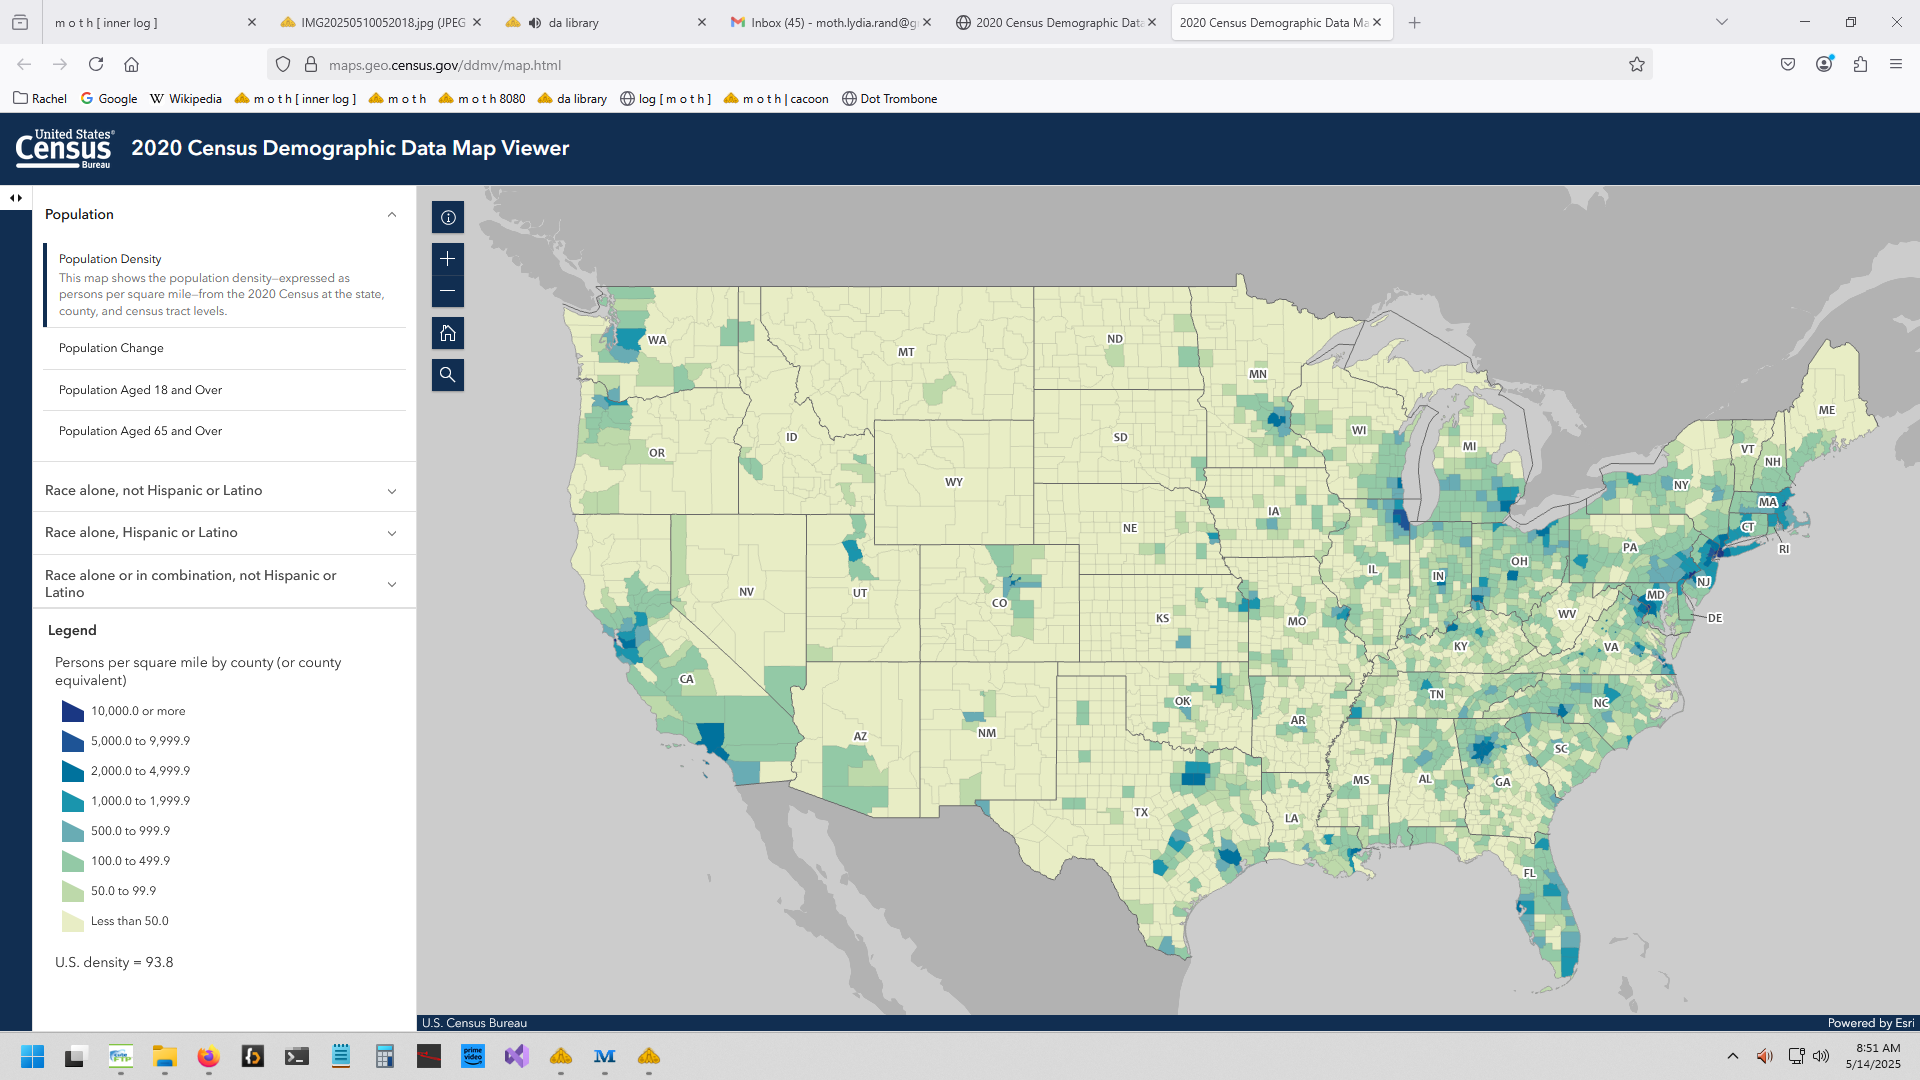Collapse the side panel arrows toggle
Screen dimensions: 1920x1080
15,198
